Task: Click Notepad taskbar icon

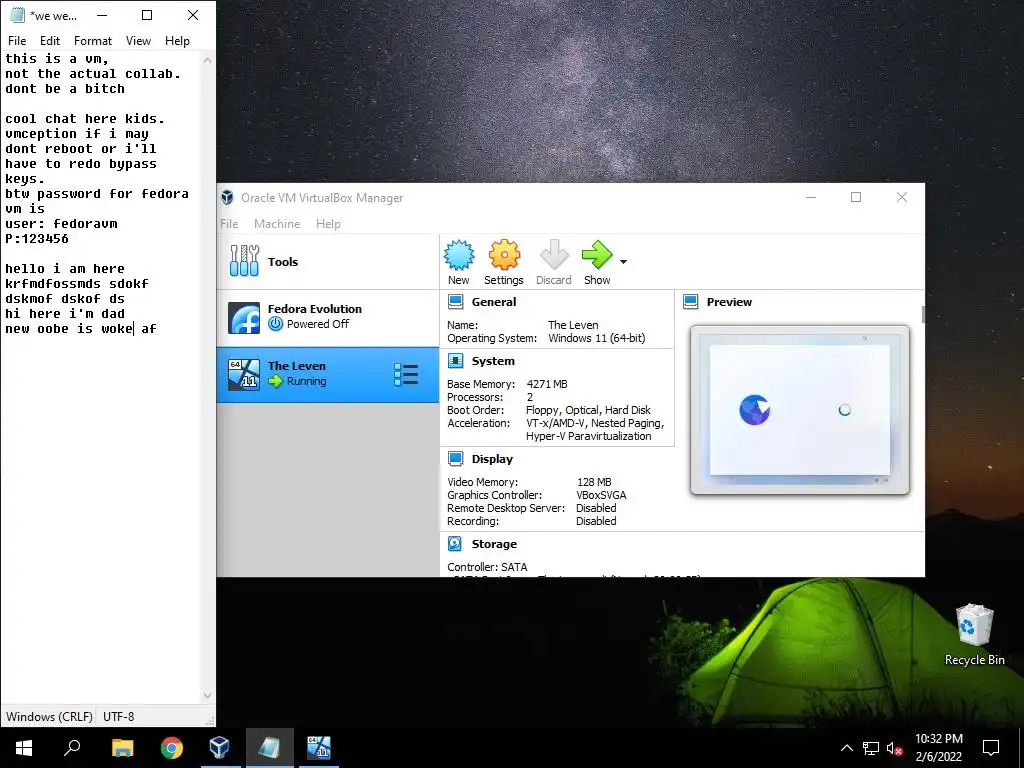Action: click(269, 748)
